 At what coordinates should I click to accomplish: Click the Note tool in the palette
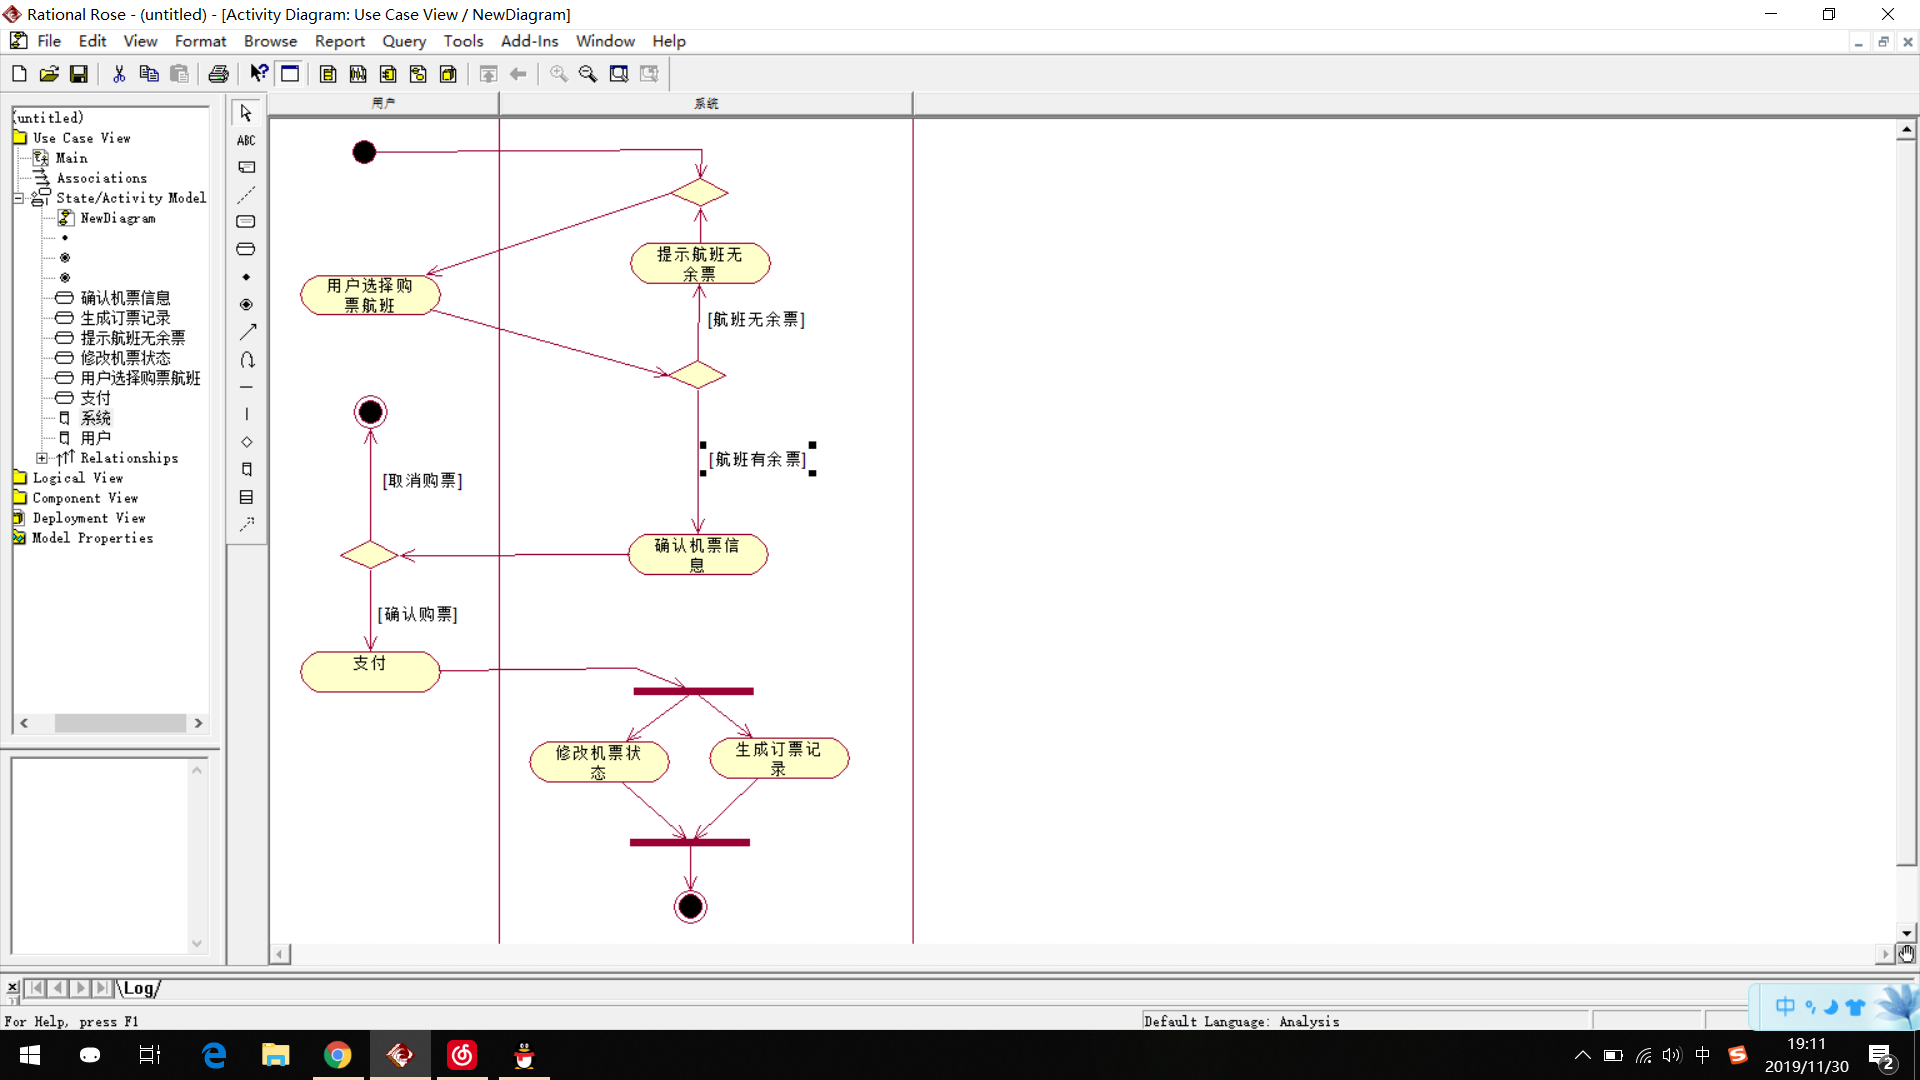coord(246,167)
